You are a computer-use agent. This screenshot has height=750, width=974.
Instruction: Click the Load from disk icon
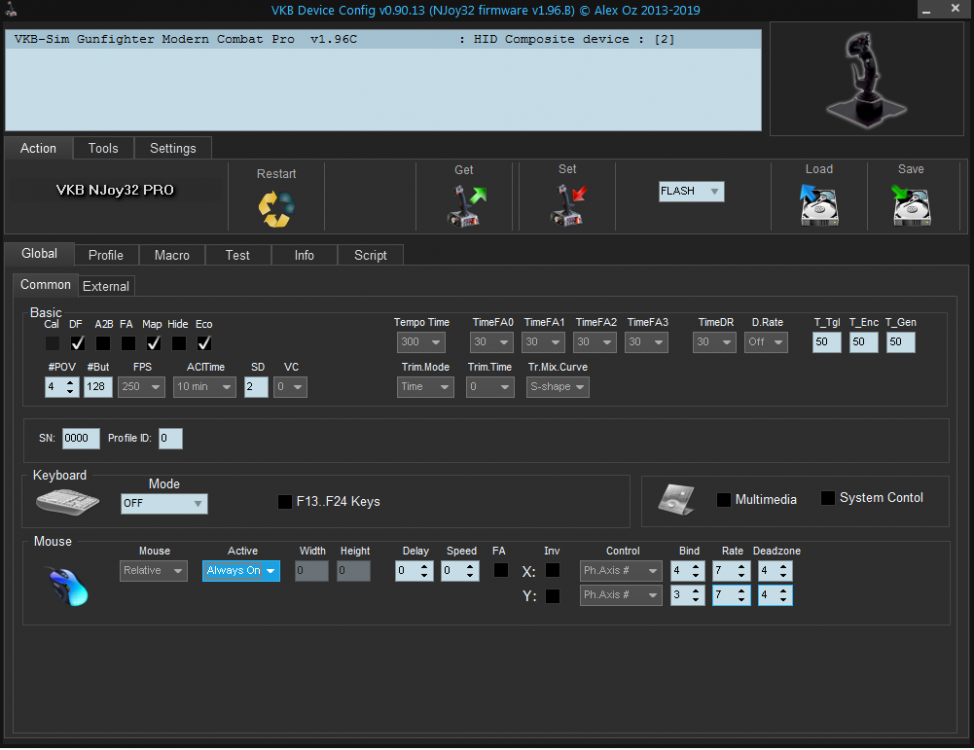[x=818, y=205]
